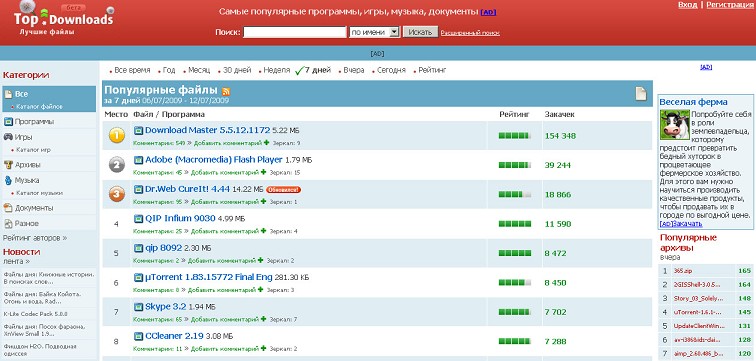
Task: Click the document icon in the header bar
Action: [x=641, y=94]
